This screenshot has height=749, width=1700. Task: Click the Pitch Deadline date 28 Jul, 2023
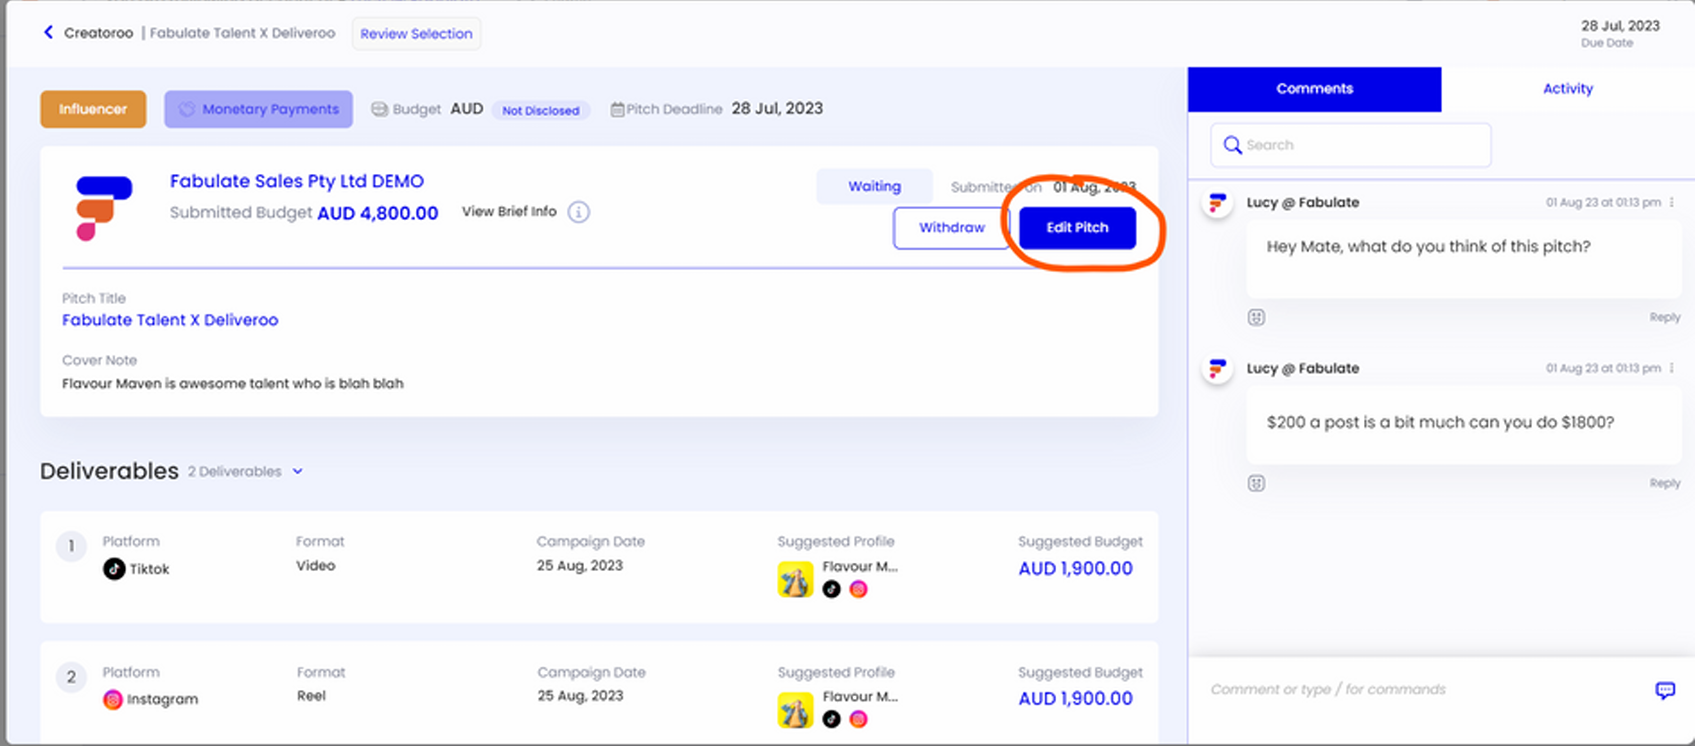[x=777, y=109]
